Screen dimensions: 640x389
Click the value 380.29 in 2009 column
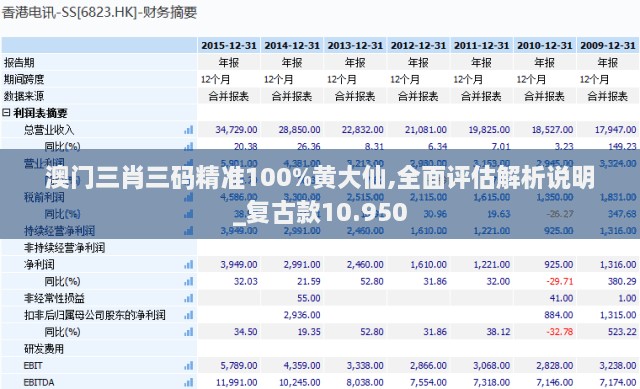click(x=622, y=281)
